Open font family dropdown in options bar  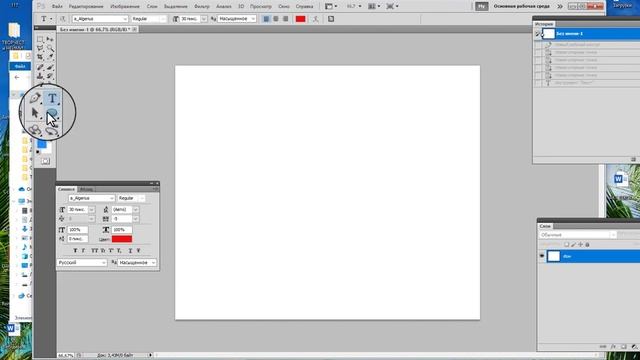coord(125,19)
